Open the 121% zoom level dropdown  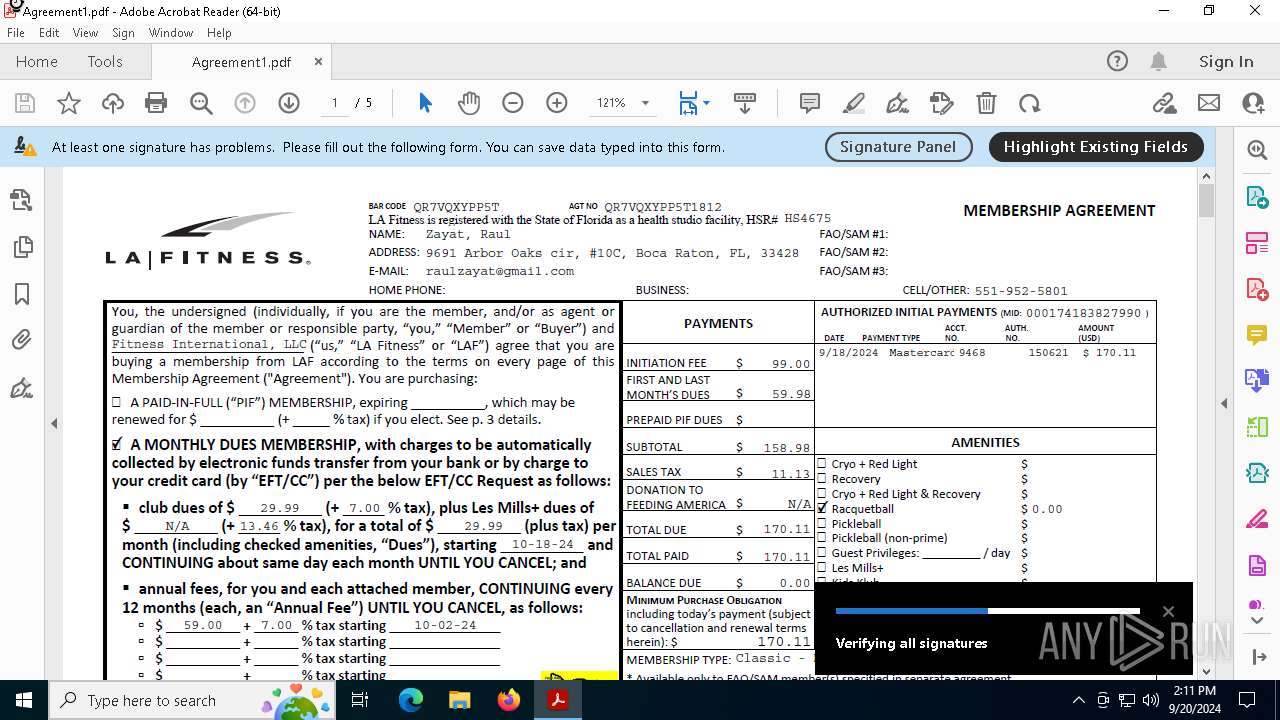tap(645, 103)
